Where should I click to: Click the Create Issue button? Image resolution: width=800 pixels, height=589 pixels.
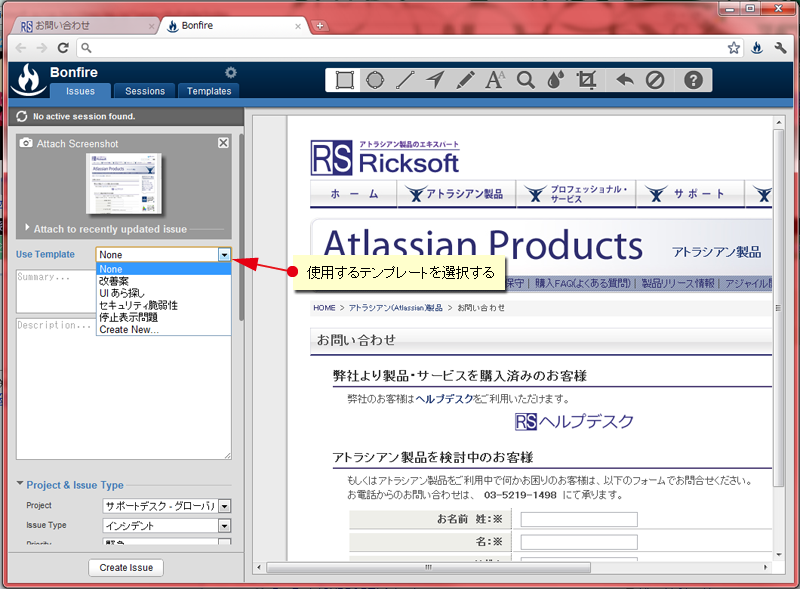point(126,568)
